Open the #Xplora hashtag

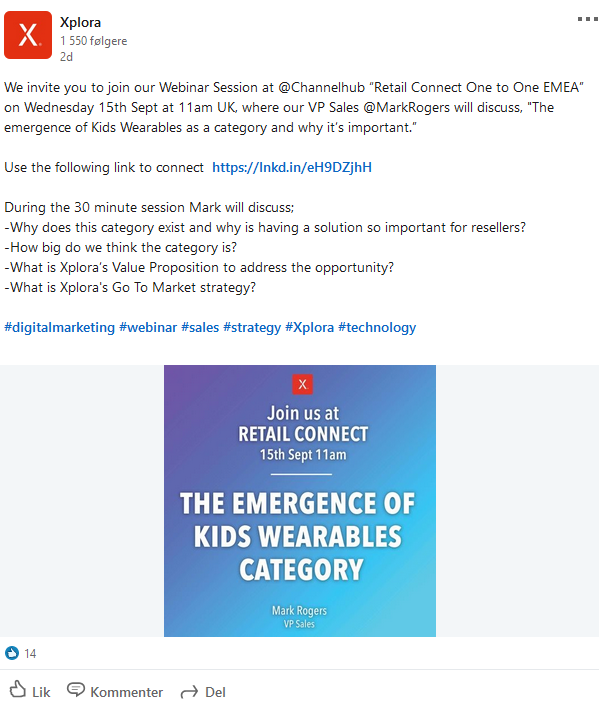(310, 327)
